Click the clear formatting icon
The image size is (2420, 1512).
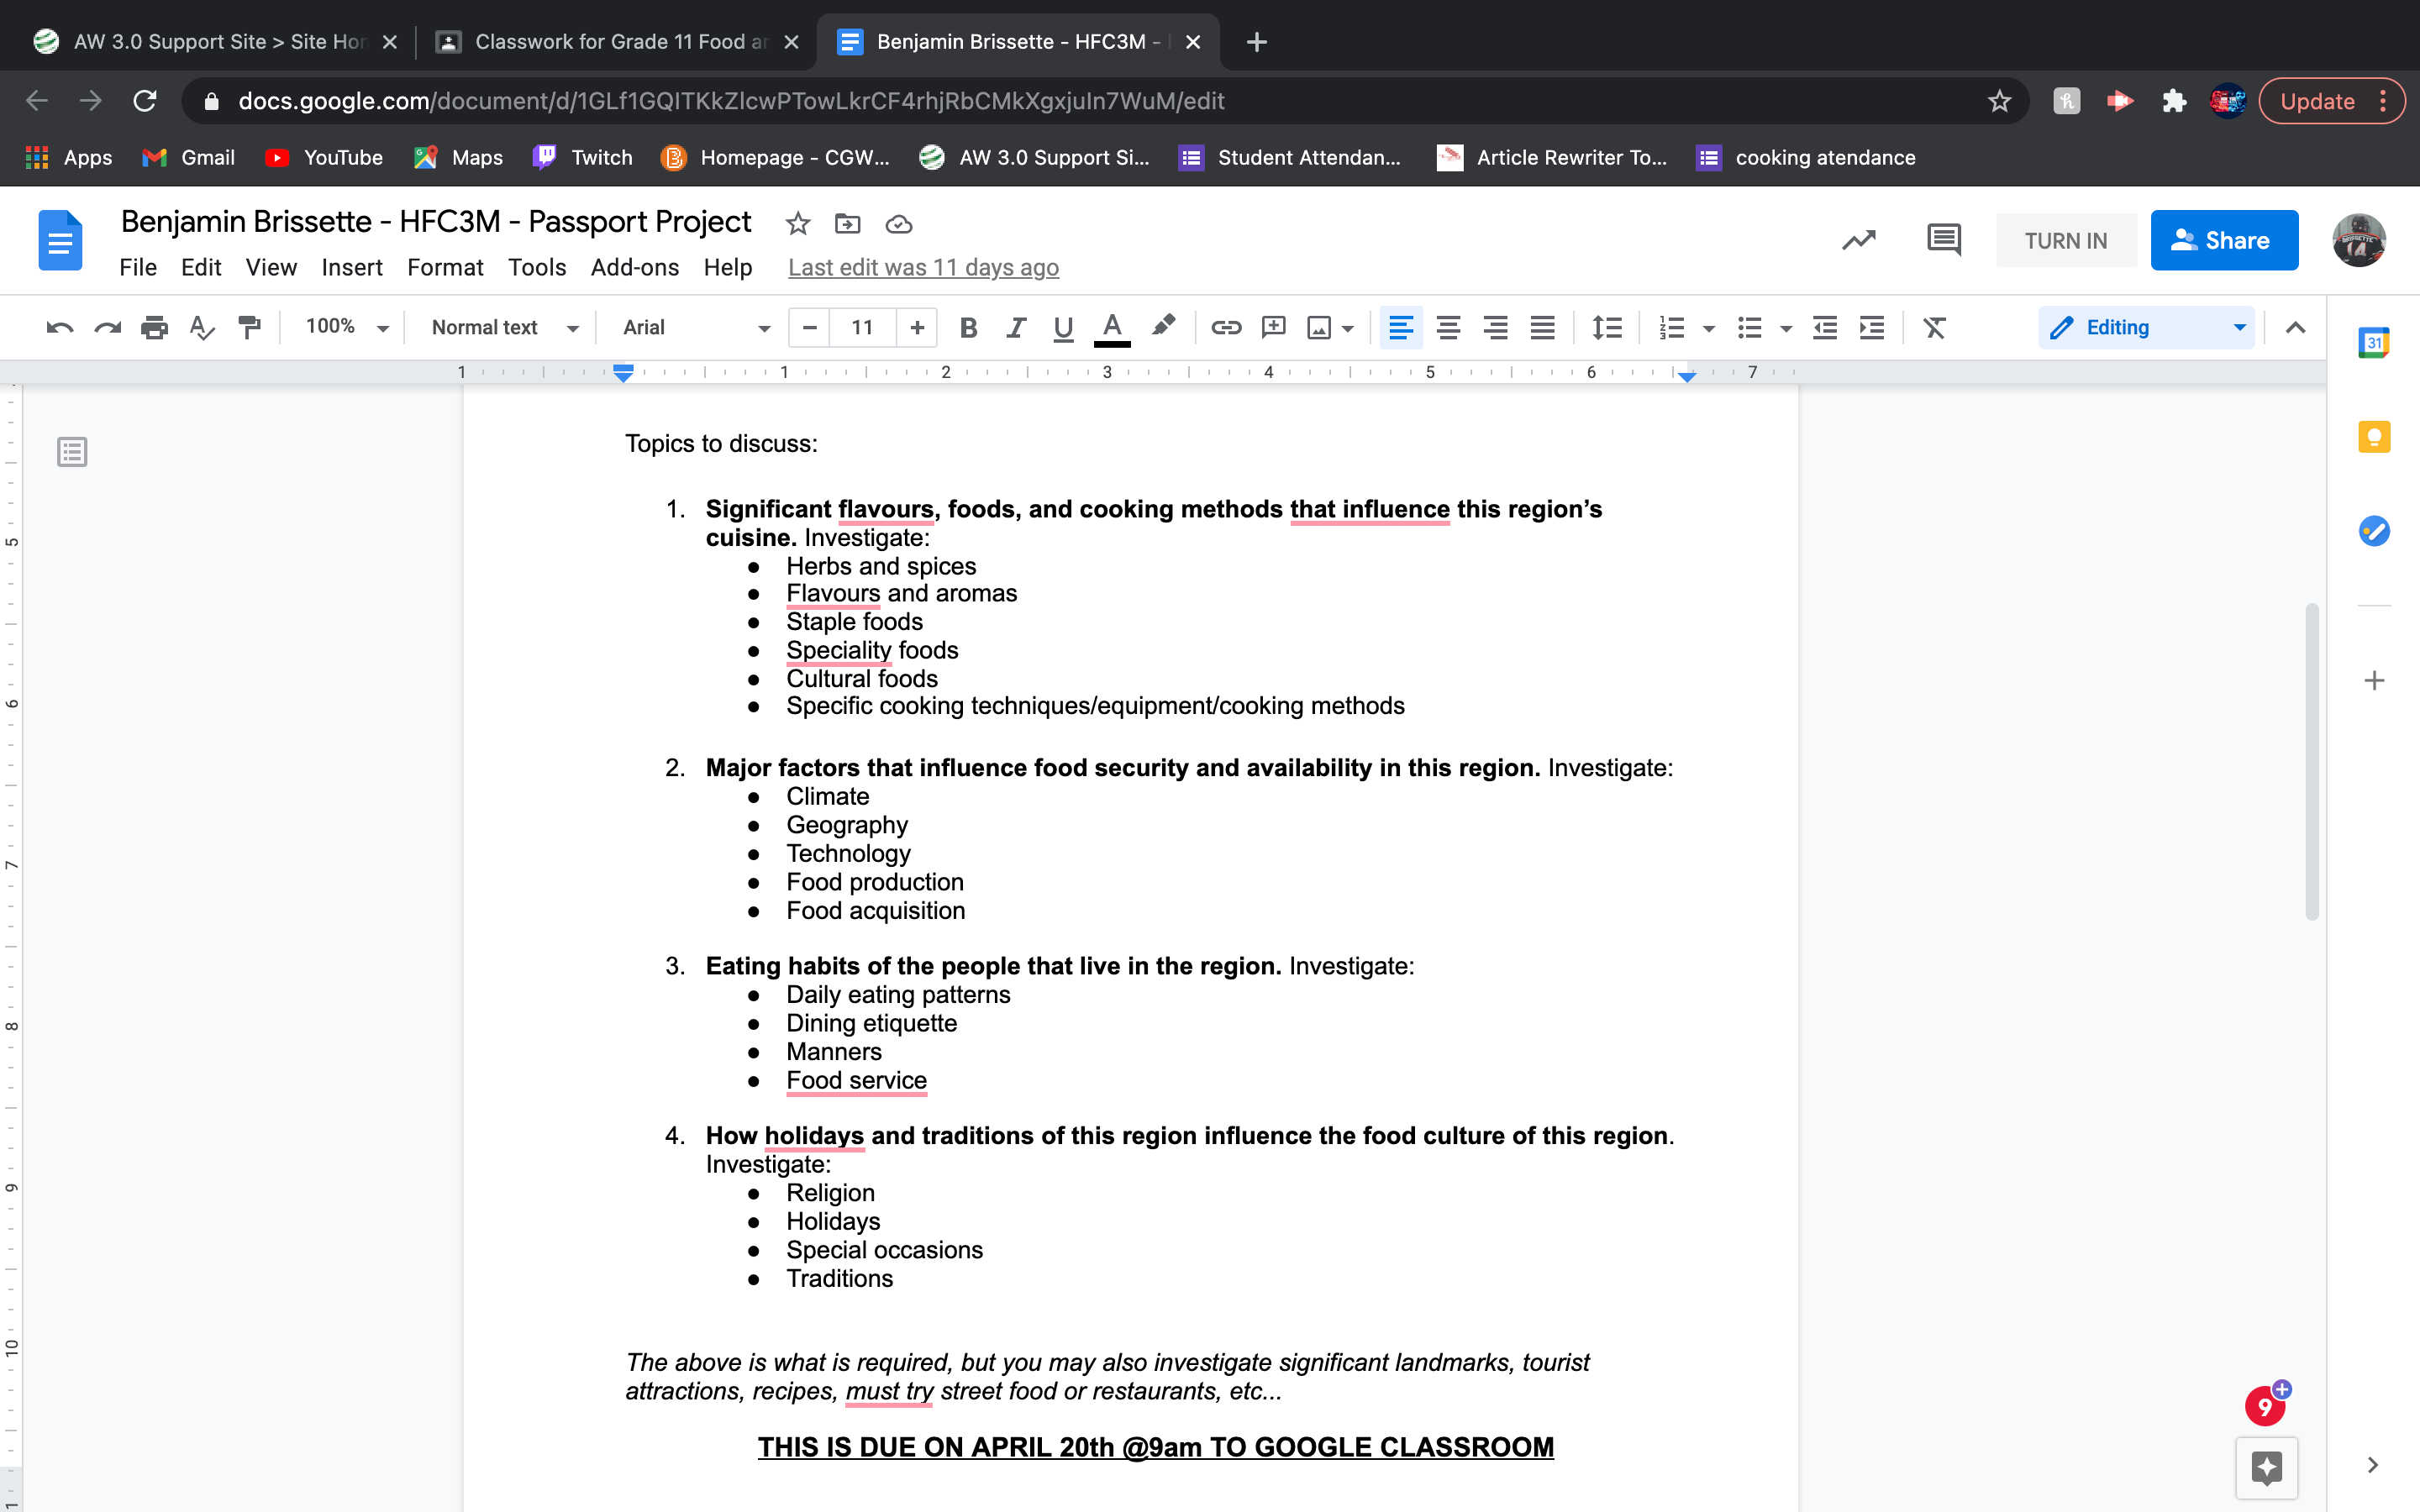coord(1934,327)
